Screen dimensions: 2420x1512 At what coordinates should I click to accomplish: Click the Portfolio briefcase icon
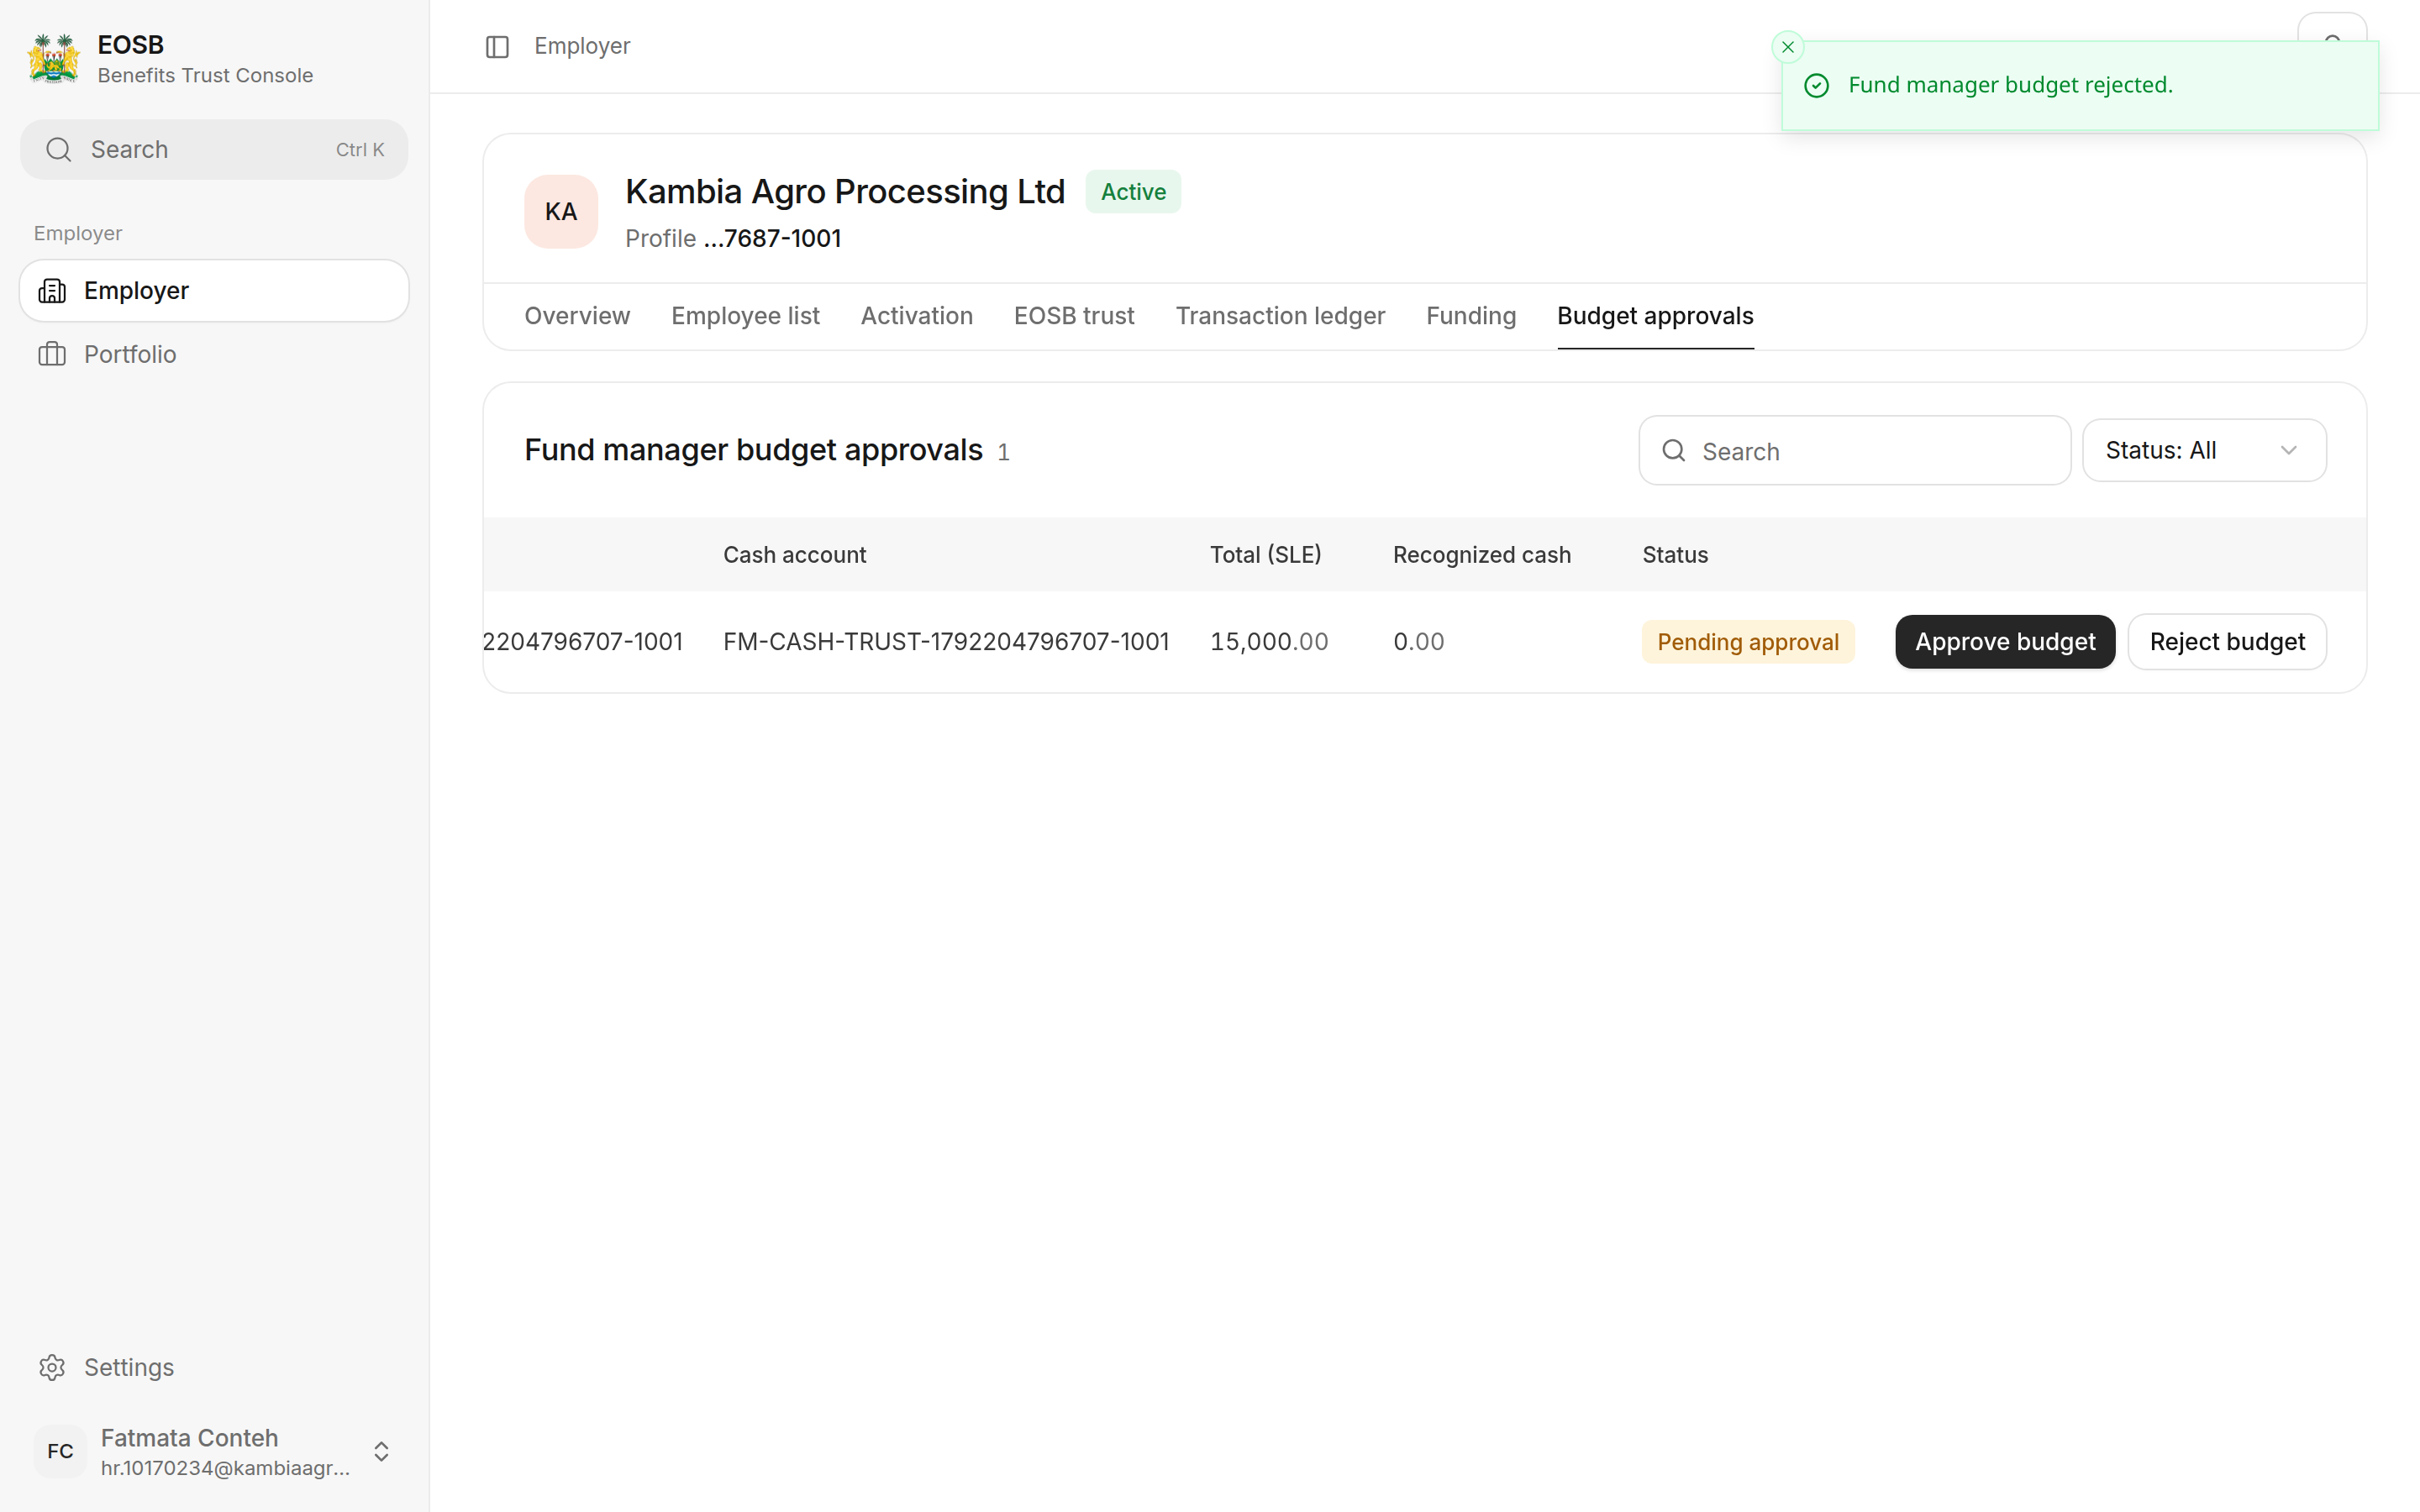[52, 354]
